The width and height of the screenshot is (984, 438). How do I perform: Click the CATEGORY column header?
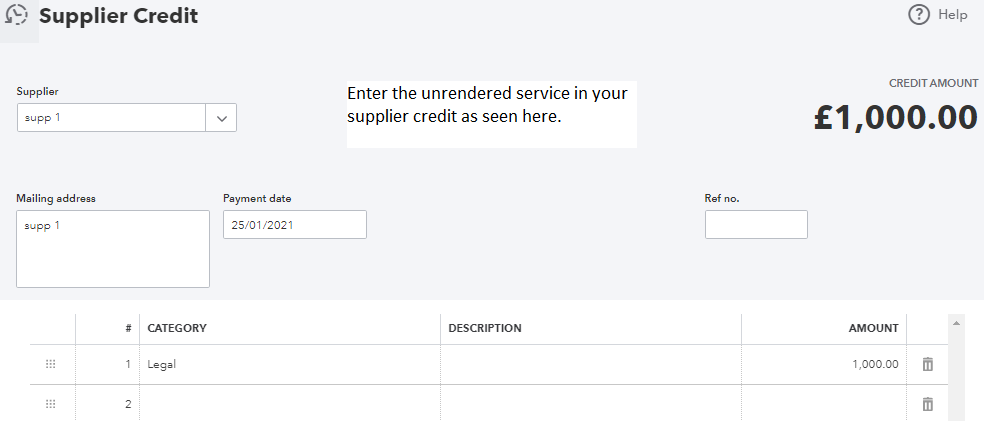177,328
